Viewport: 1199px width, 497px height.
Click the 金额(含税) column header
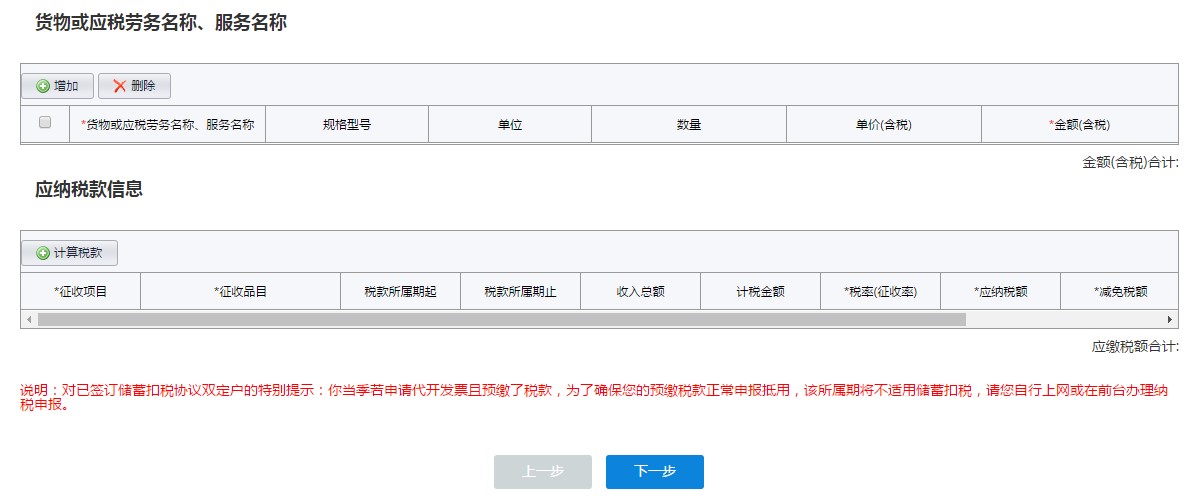pyautogui.click(x=1079, y=125)
